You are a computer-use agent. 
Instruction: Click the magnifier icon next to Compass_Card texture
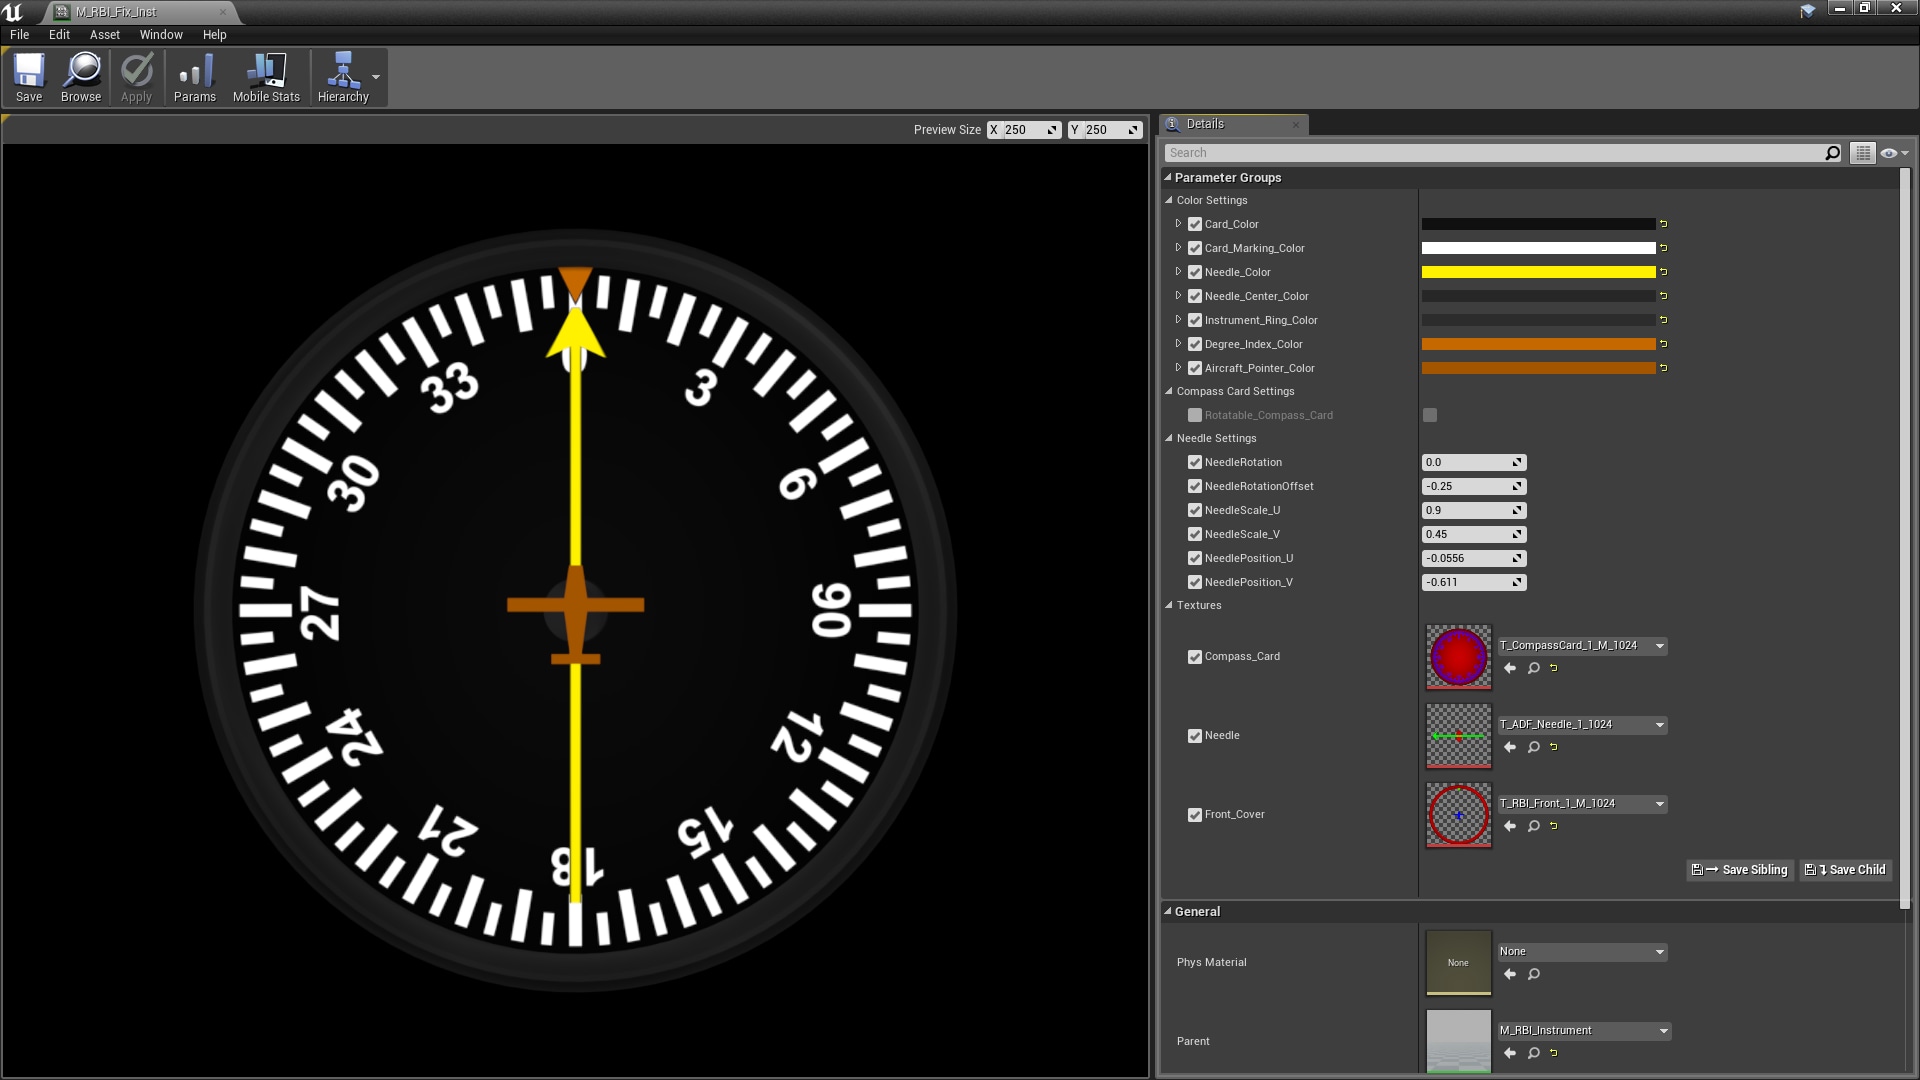[x=1533, y=668]
